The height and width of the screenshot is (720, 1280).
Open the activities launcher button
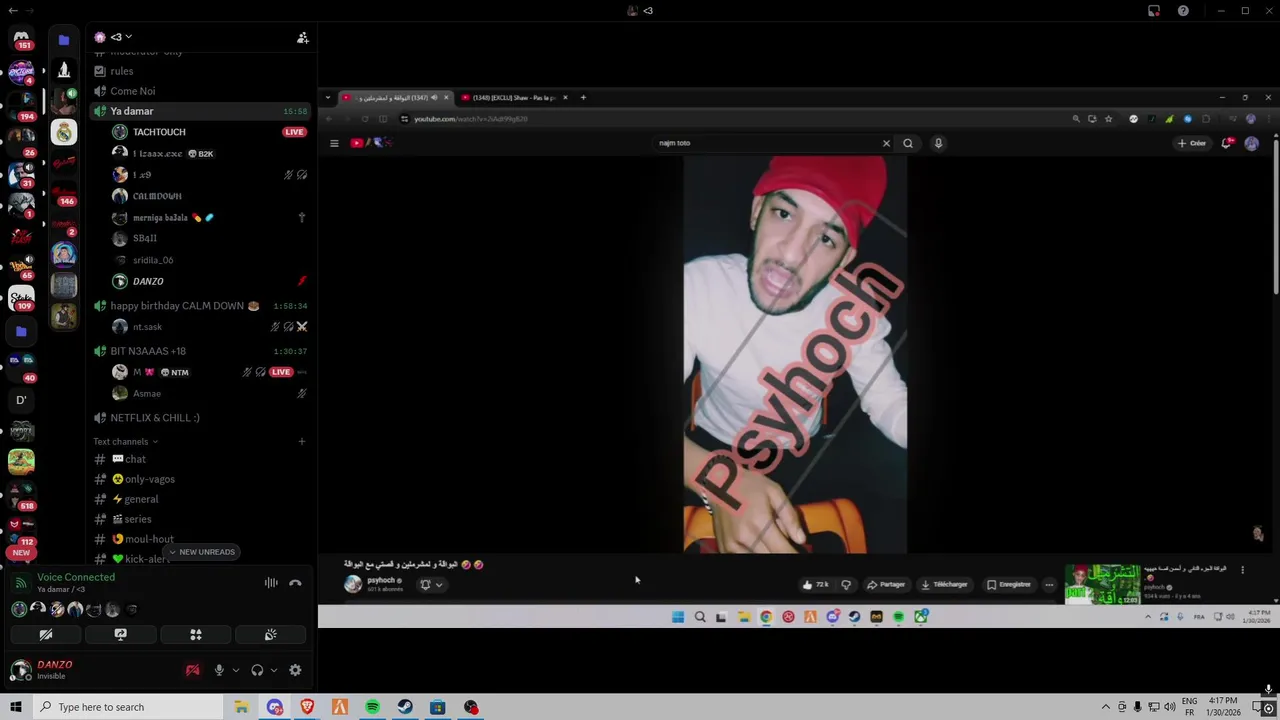(196, 634)
